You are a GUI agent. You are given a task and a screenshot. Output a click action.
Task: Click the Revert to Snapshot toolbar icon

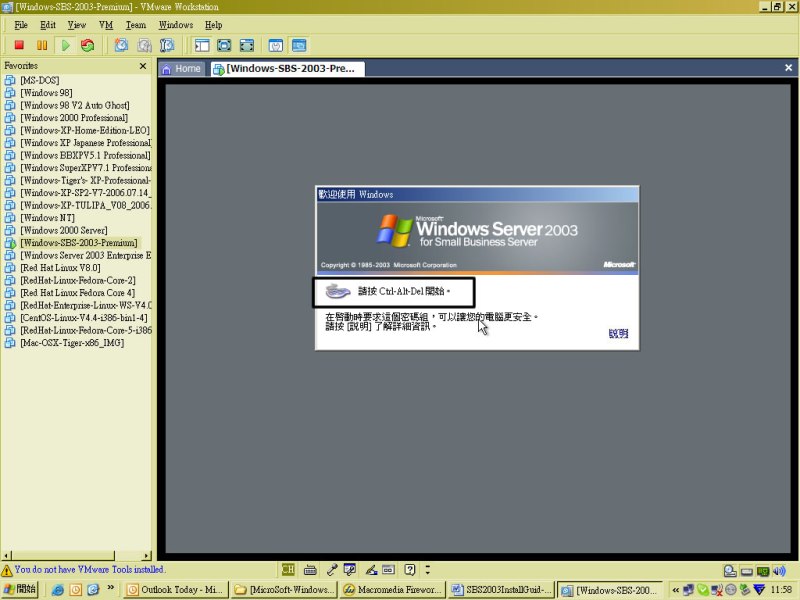(144, 45)
